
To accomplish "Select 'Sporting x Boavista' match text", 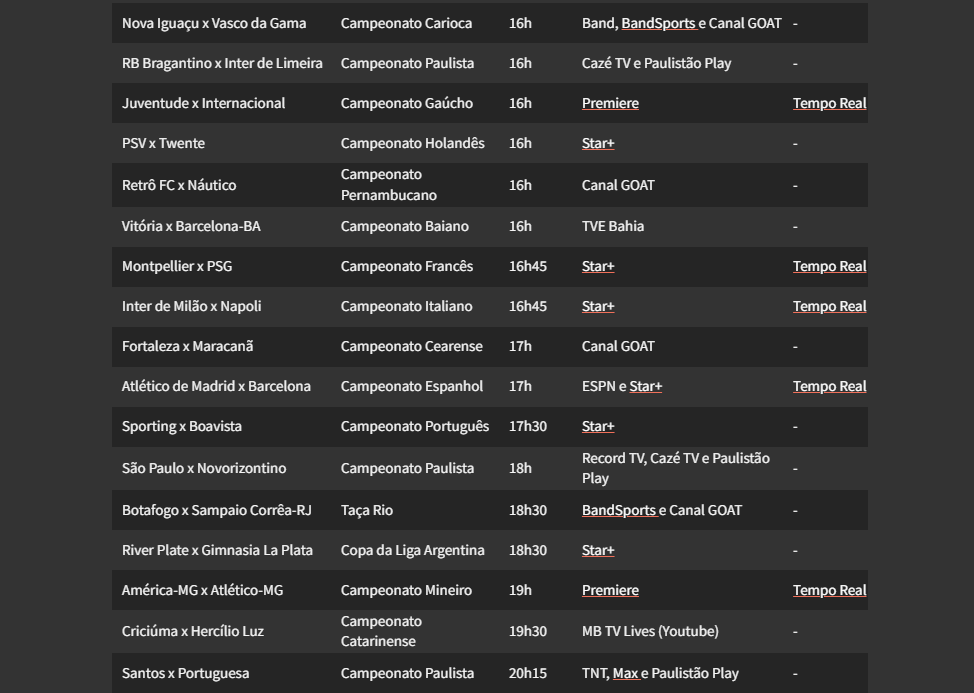I will pyautogui.click(x=181, y=427).
